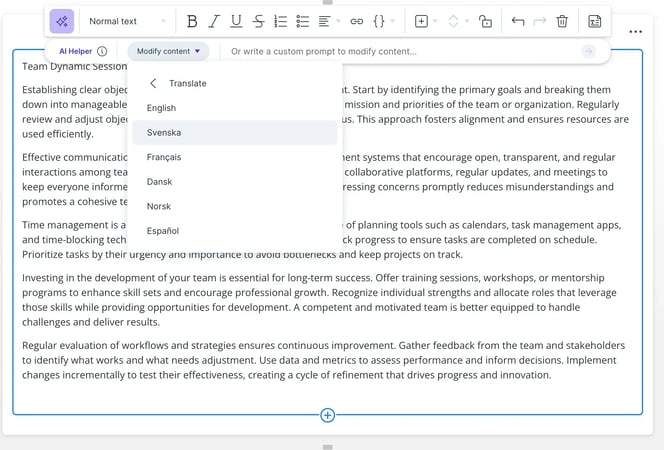664x450 pixels.
Task: Open the Modify content dropdown
Action: (168, 51)
